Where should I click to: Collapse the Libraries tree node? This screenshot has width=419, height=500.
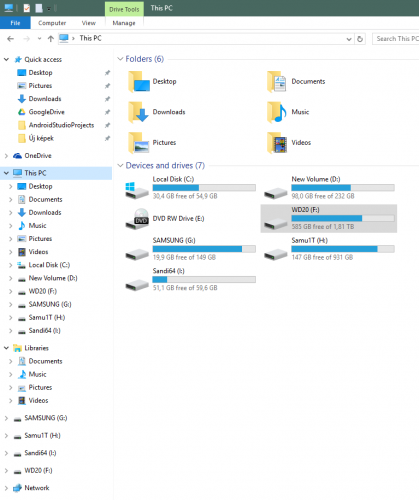[x=6, y=348]
